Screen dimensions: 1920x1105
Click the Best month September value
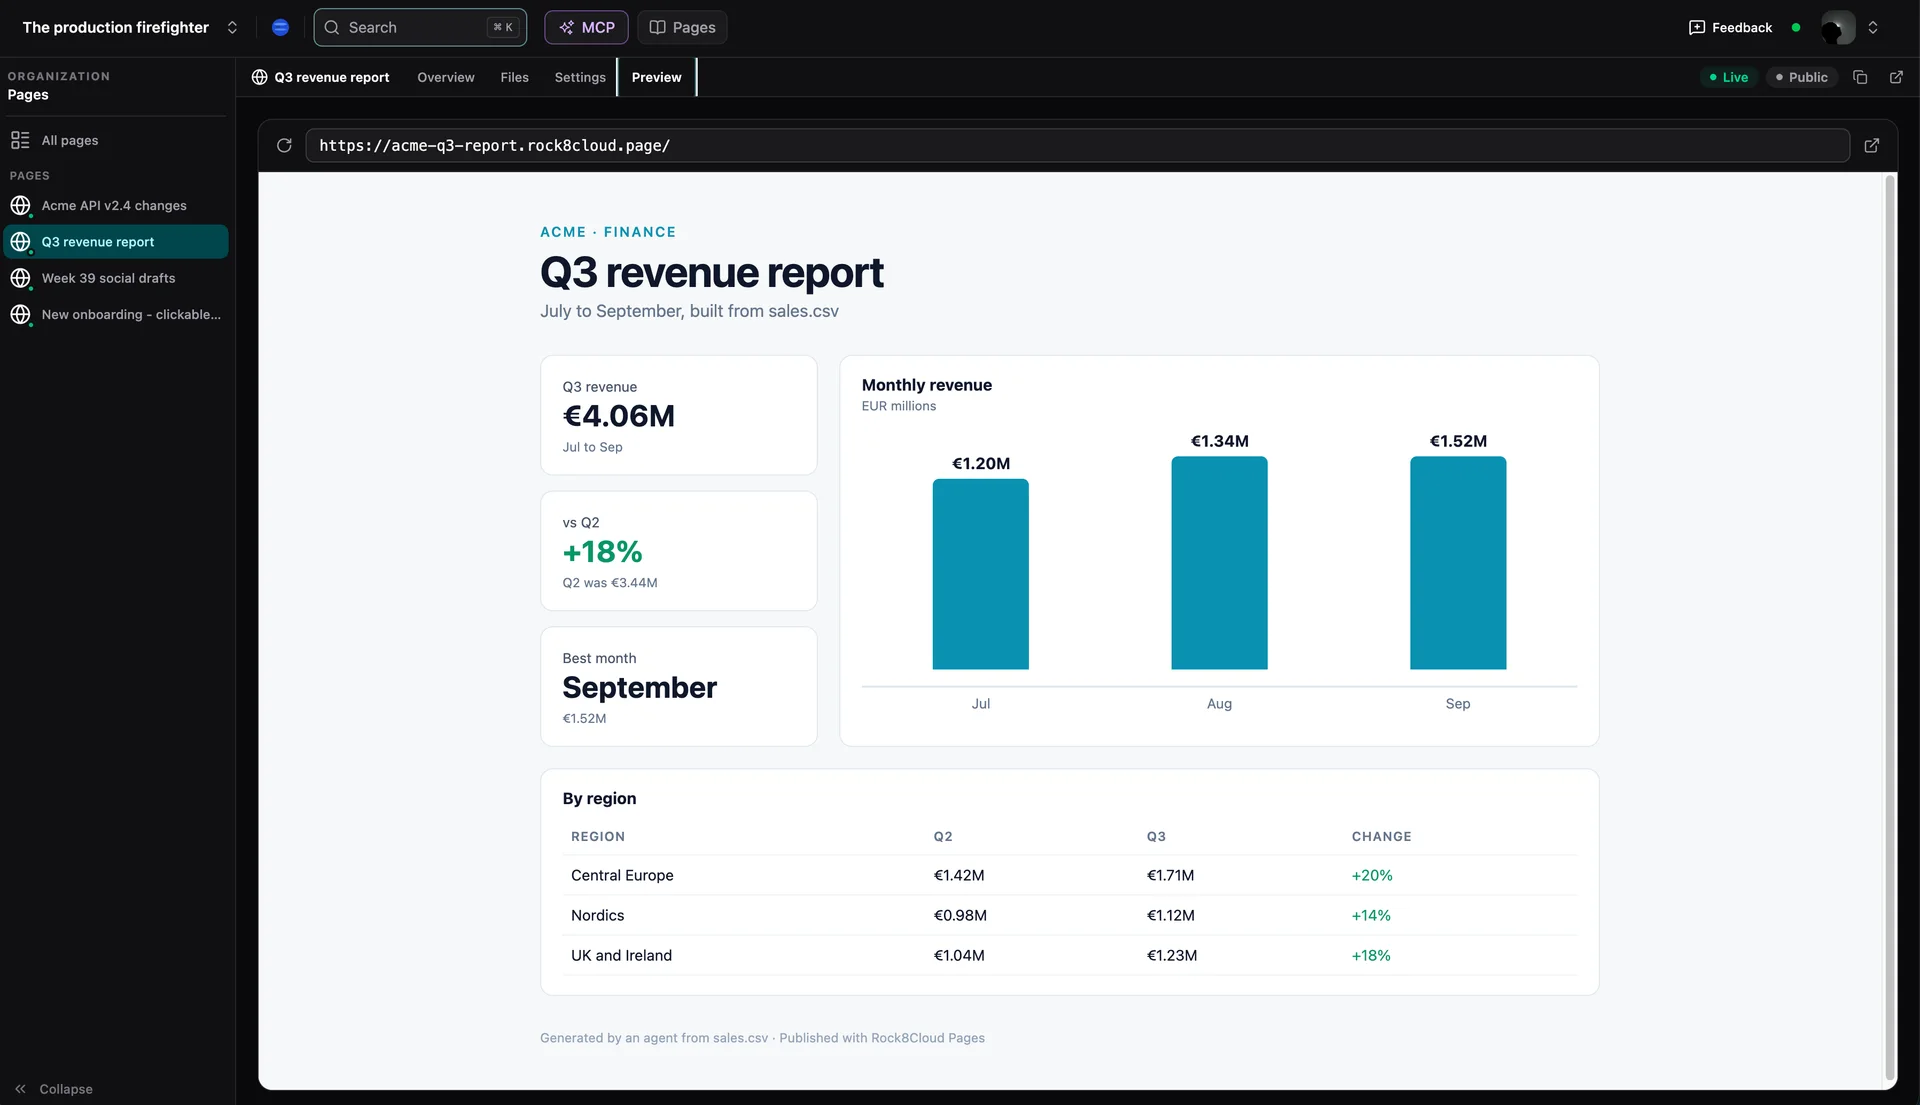point(639,688)
